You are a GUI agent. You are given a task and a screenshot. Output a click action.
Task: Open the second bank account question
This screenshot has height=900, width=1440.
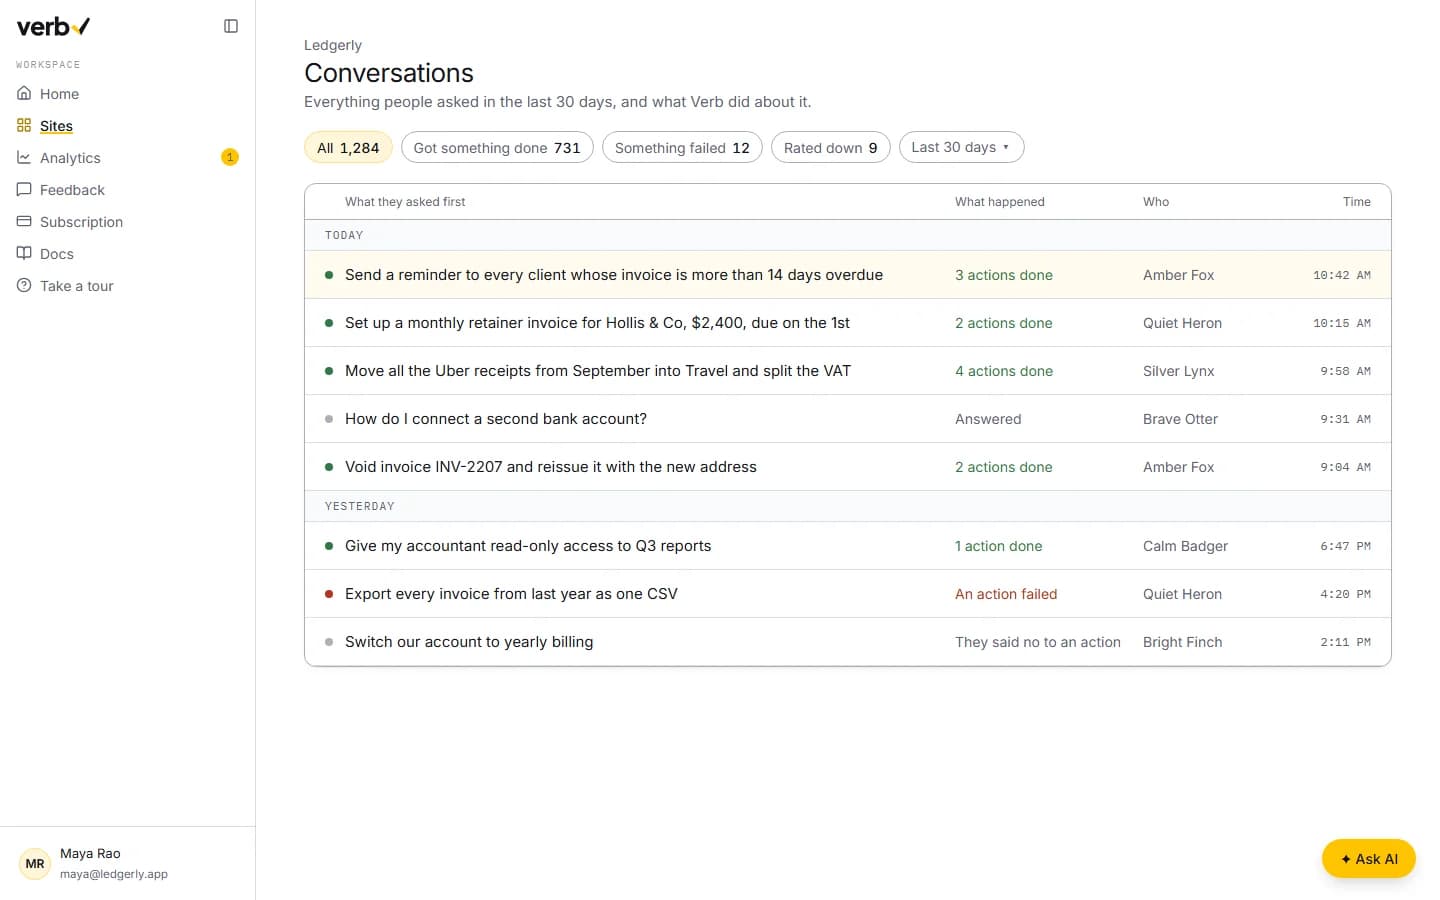(848, 419)
